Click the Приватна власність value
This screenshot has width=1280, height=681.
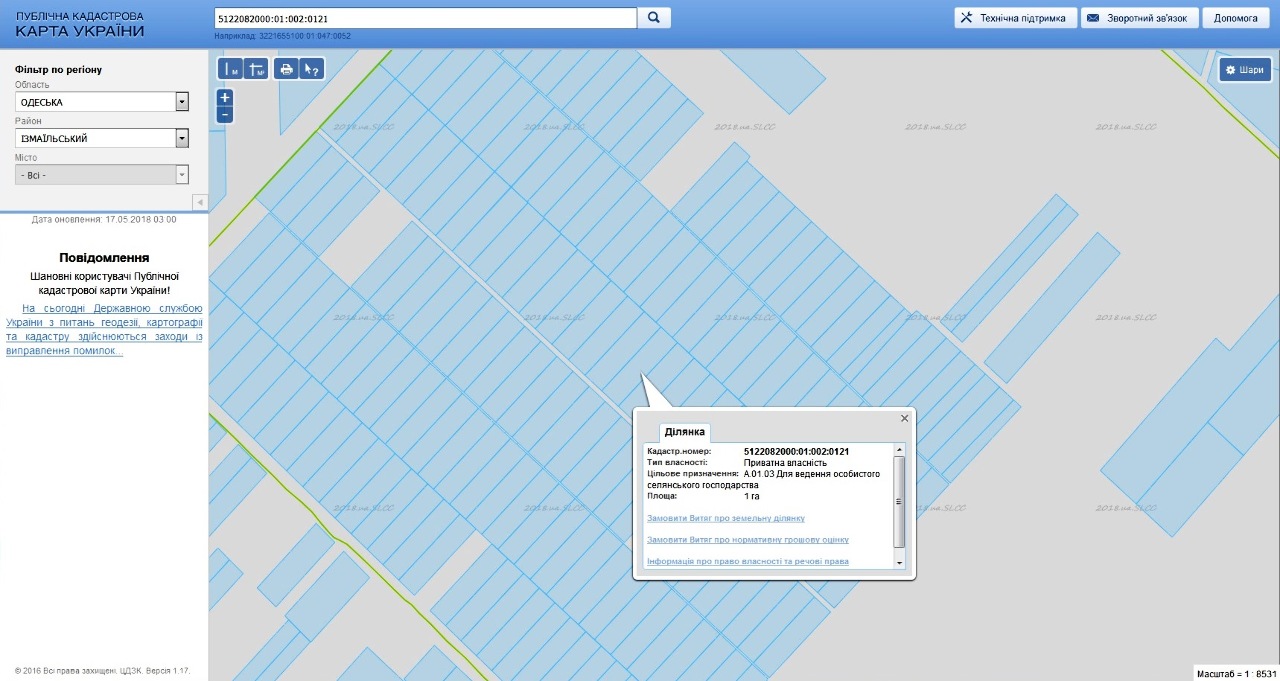click(x=785, y=463)
